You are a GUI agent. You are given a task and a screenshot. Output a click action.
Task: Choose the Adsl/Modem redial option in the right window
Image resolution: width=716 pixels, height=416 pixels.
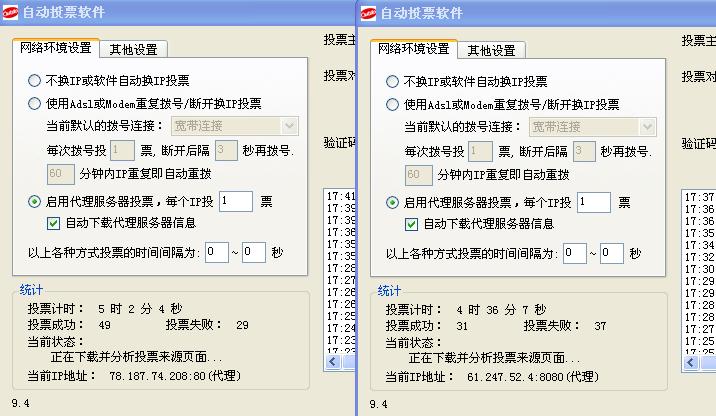pyautogui.click(x=392, y=104)
